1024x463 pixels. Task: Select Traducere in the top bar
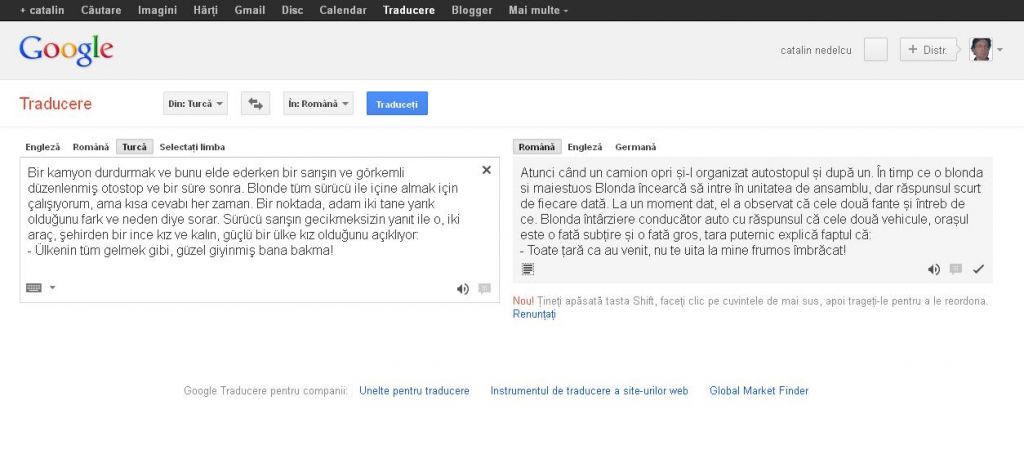click(409, 10)
